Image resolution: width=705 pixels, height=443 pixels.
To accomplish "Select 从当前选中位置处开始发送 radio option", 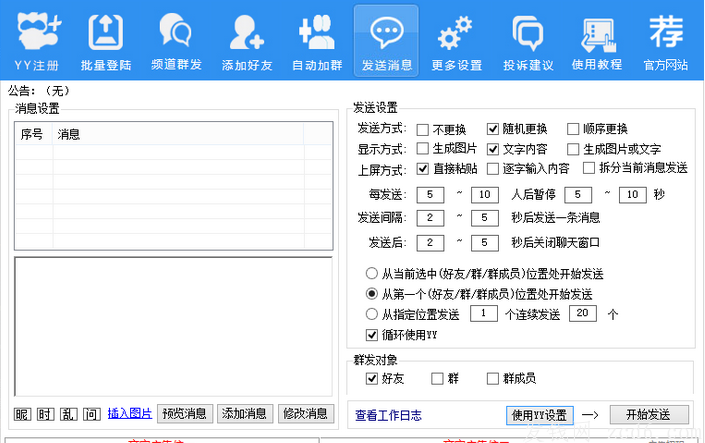I will pos(371,273).
